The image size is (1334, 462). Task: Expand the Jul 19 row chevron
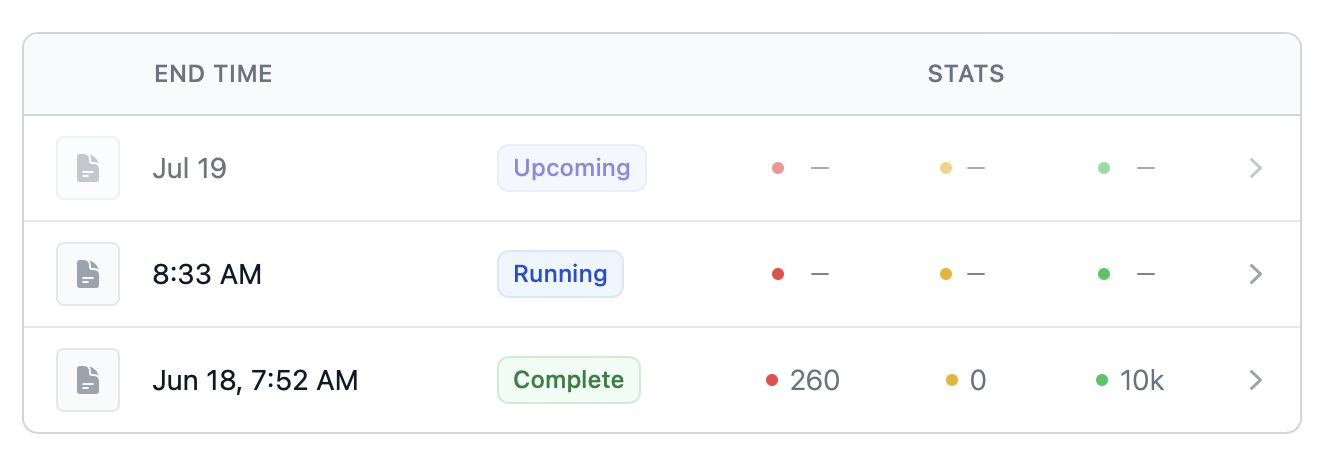(1257, 168)
